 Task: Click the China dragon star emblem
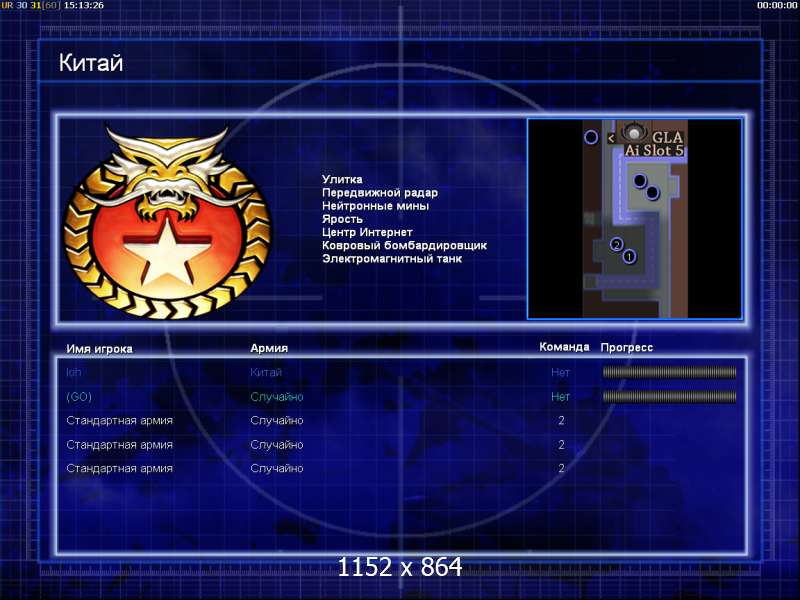(167, 223)
